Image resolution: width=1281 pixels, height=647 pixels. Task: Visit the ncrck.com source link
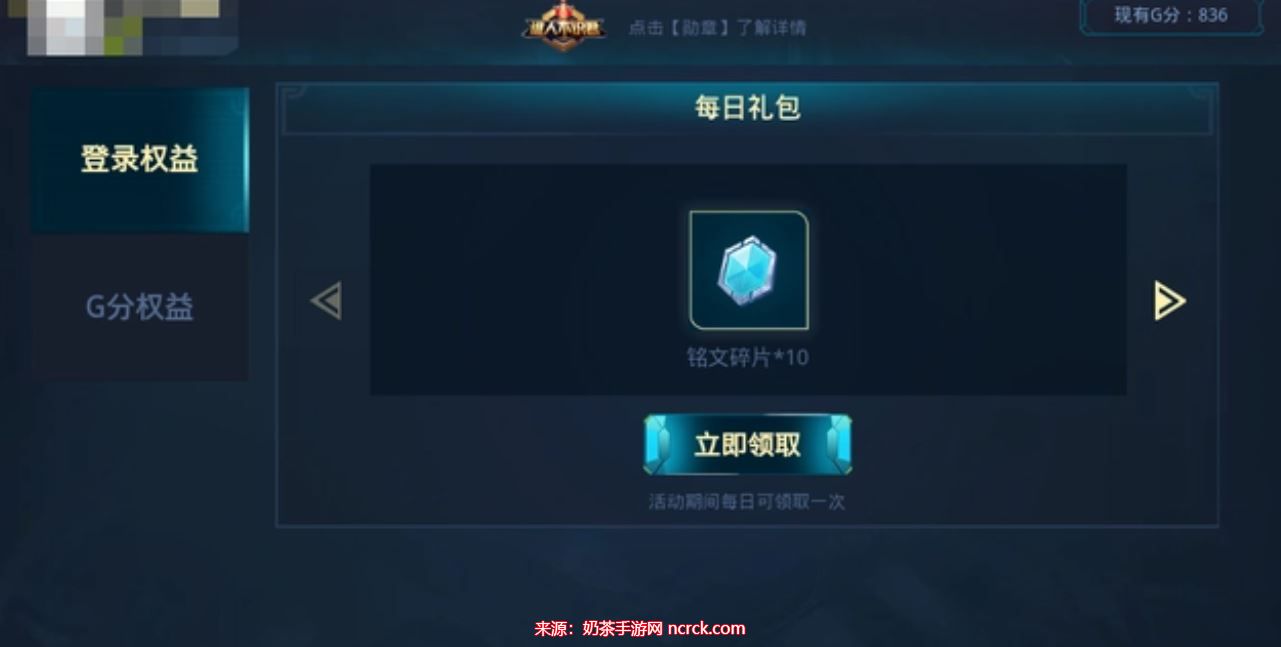click(x=706, y=628)
